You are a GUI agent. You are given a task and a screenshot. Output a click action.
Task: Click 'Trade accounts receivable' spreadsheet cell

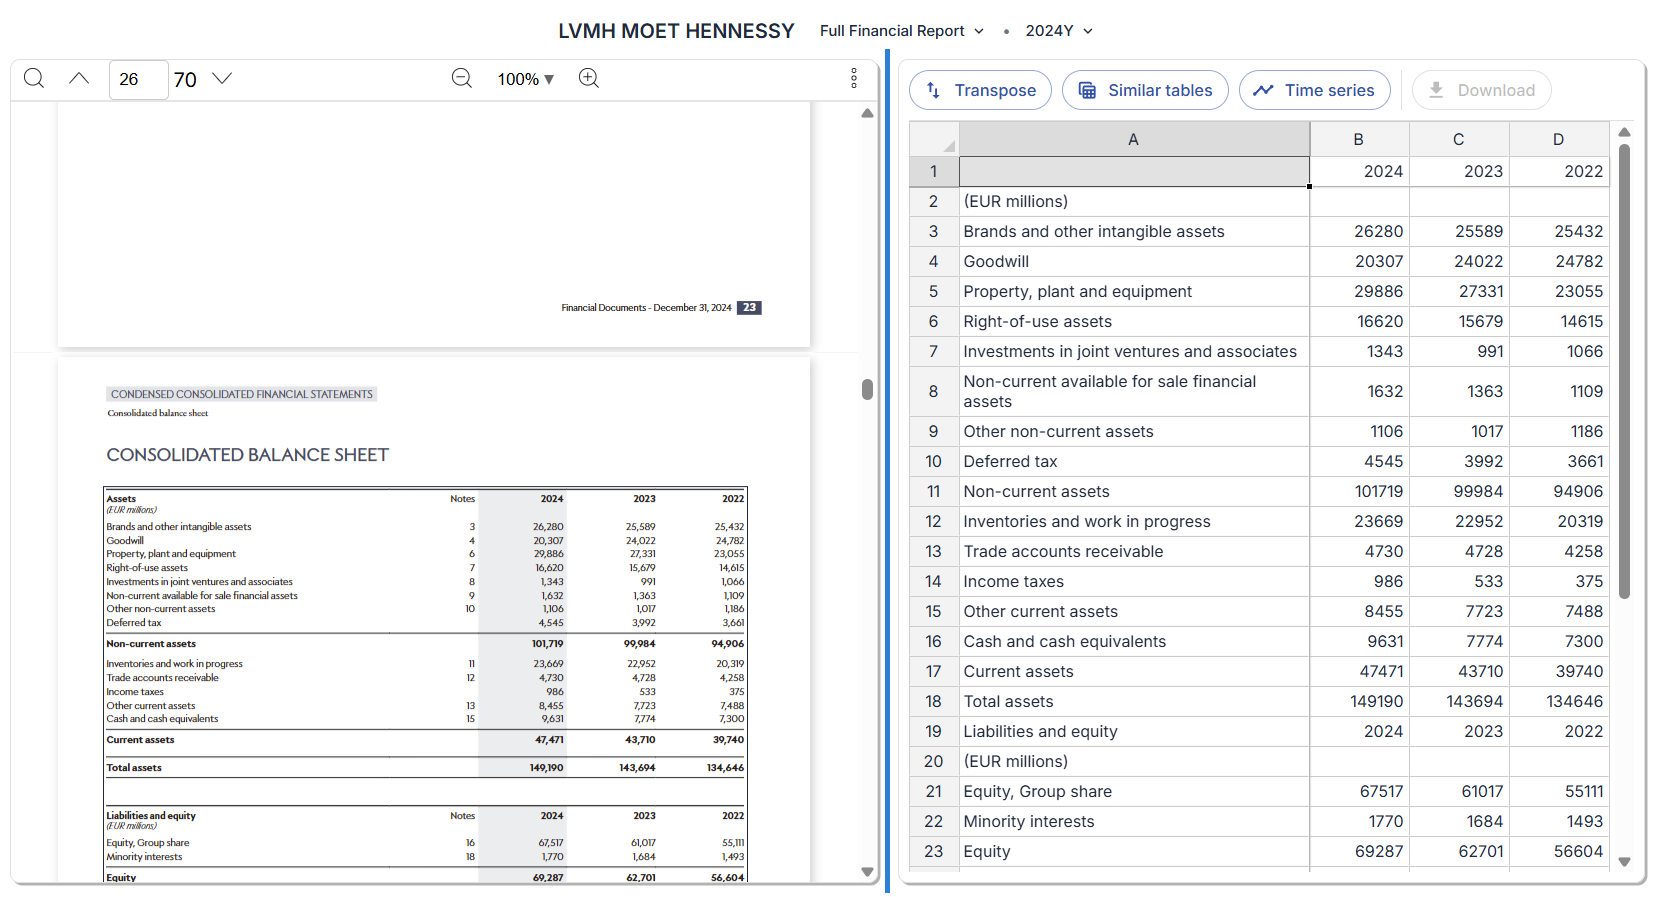click(x=1134, y=551)
